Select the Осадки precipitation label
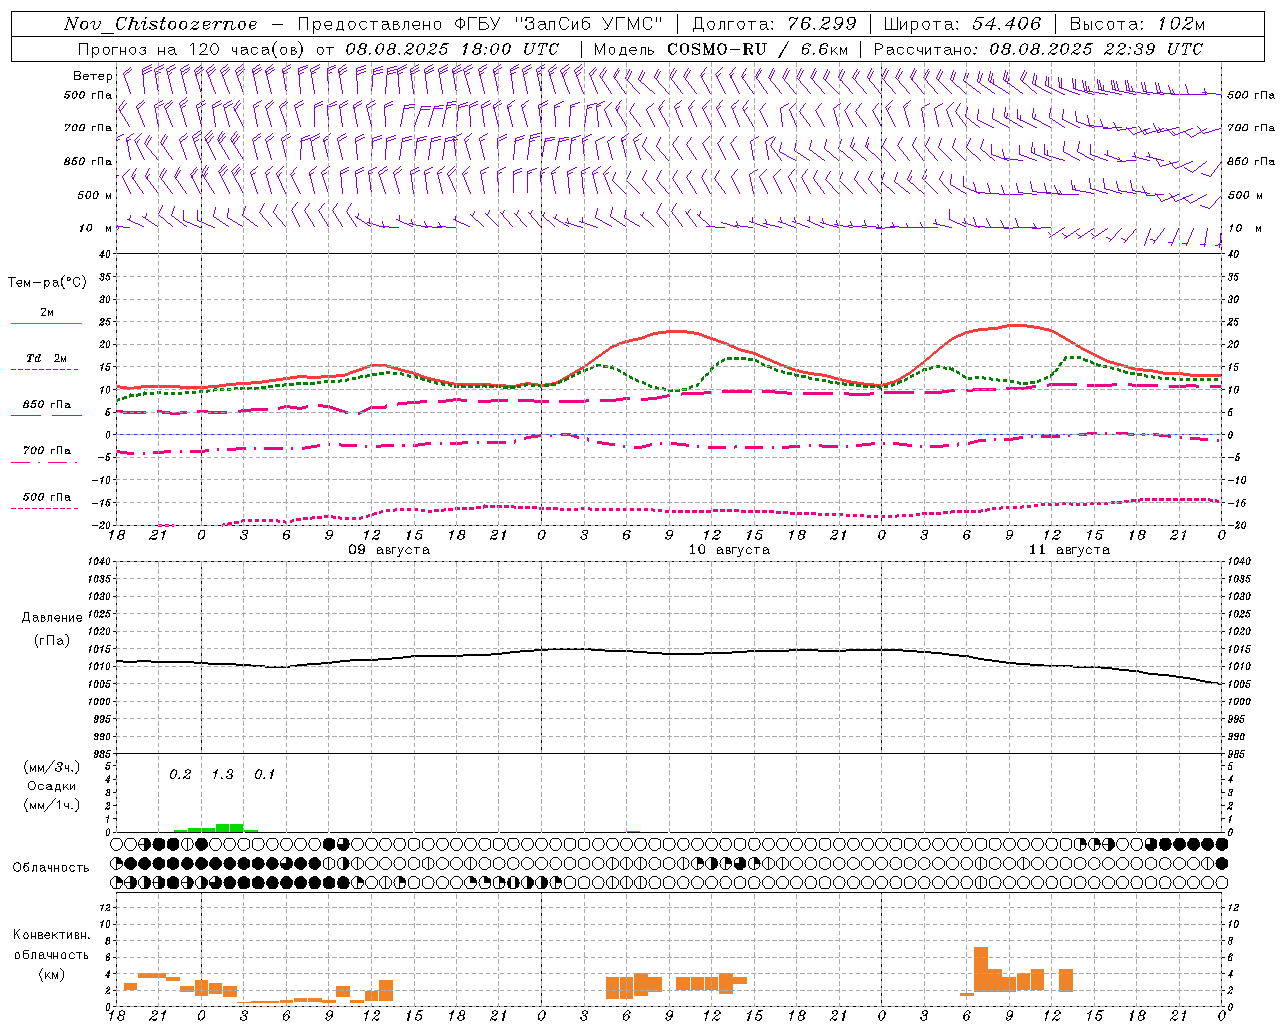The image size is (1280, 1024). tap(52, 786)
